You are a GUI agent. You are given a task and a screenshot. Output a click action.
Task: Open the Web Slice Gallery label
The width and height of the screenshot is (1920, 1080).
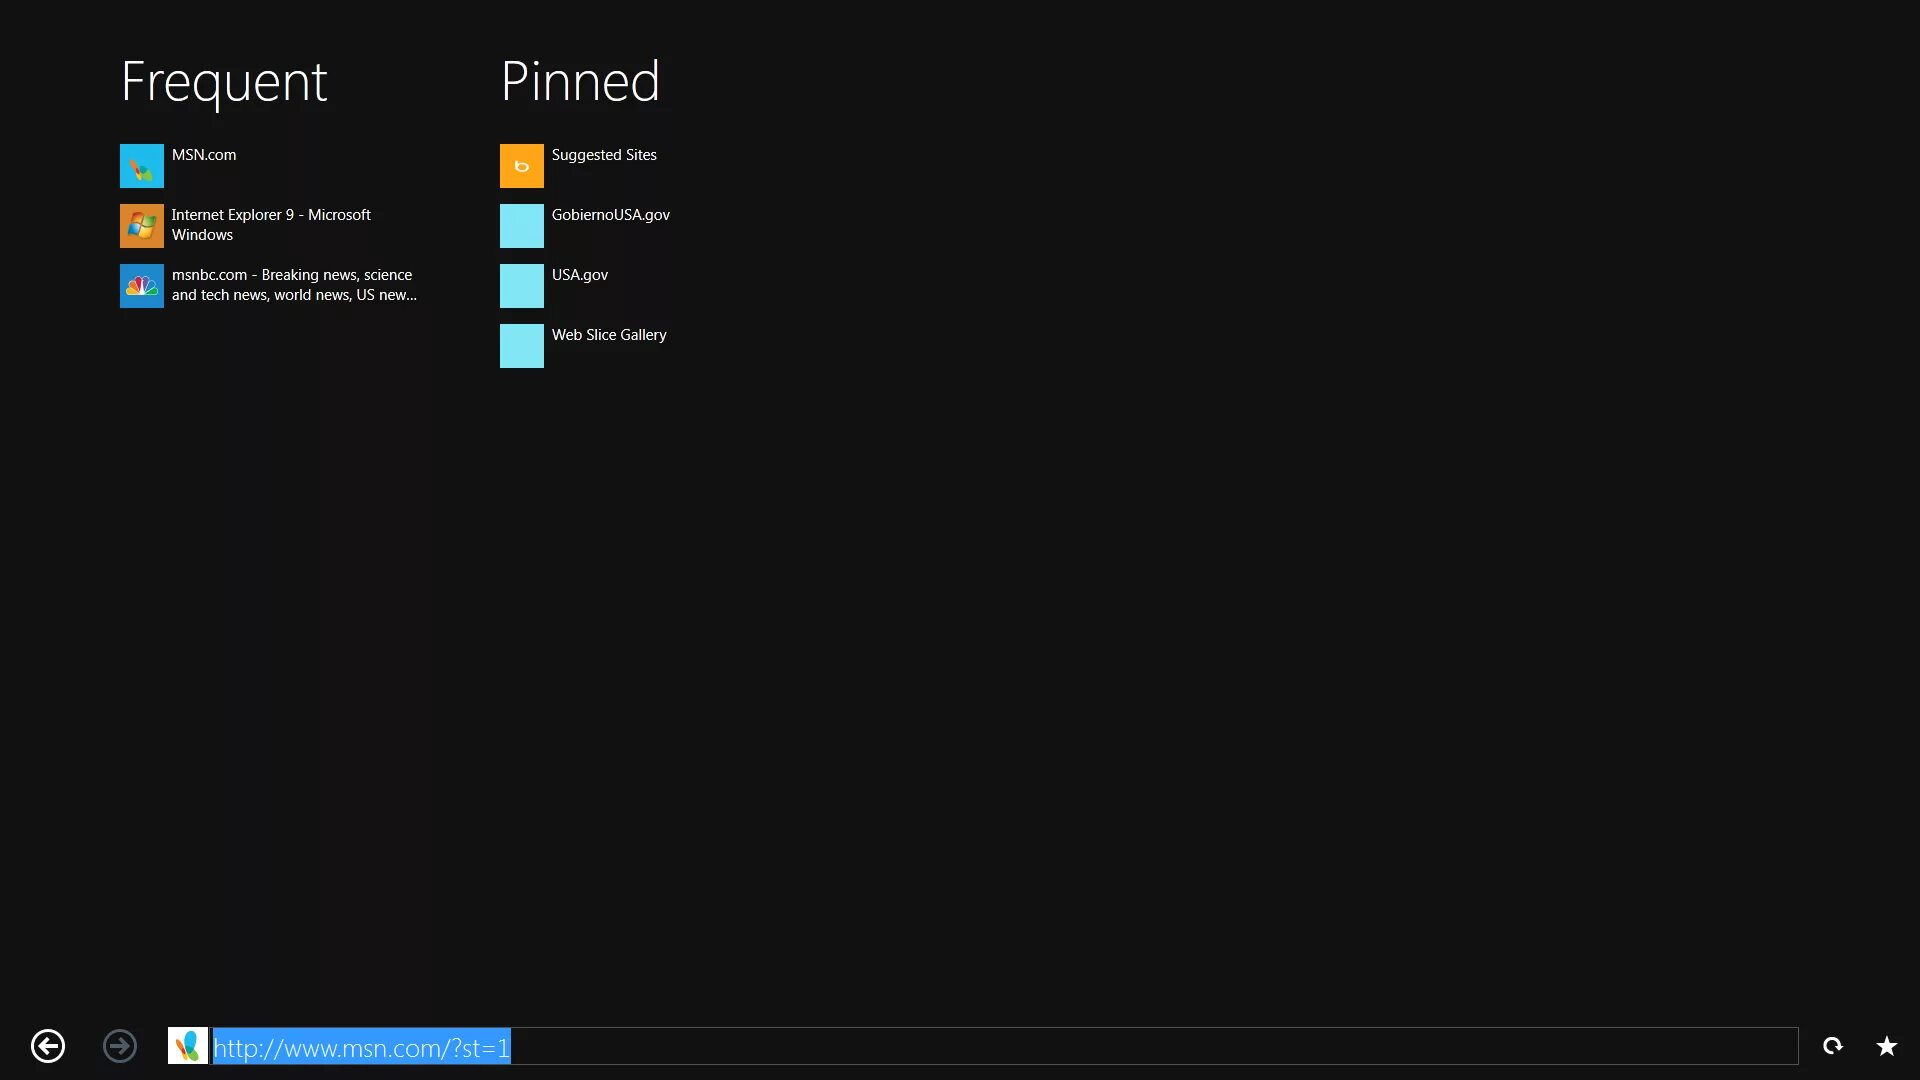[x=609, y=335]
